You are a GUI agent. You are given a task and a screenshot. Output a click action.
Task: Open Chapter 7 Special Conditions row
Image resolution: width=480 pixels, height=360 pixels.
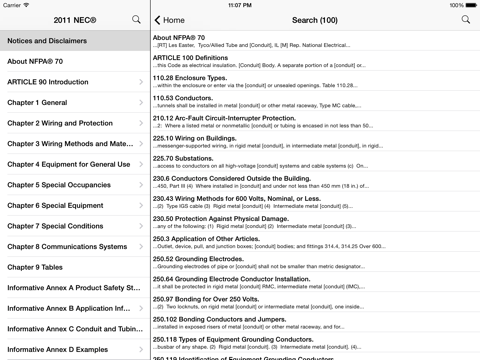pos(75,226)
